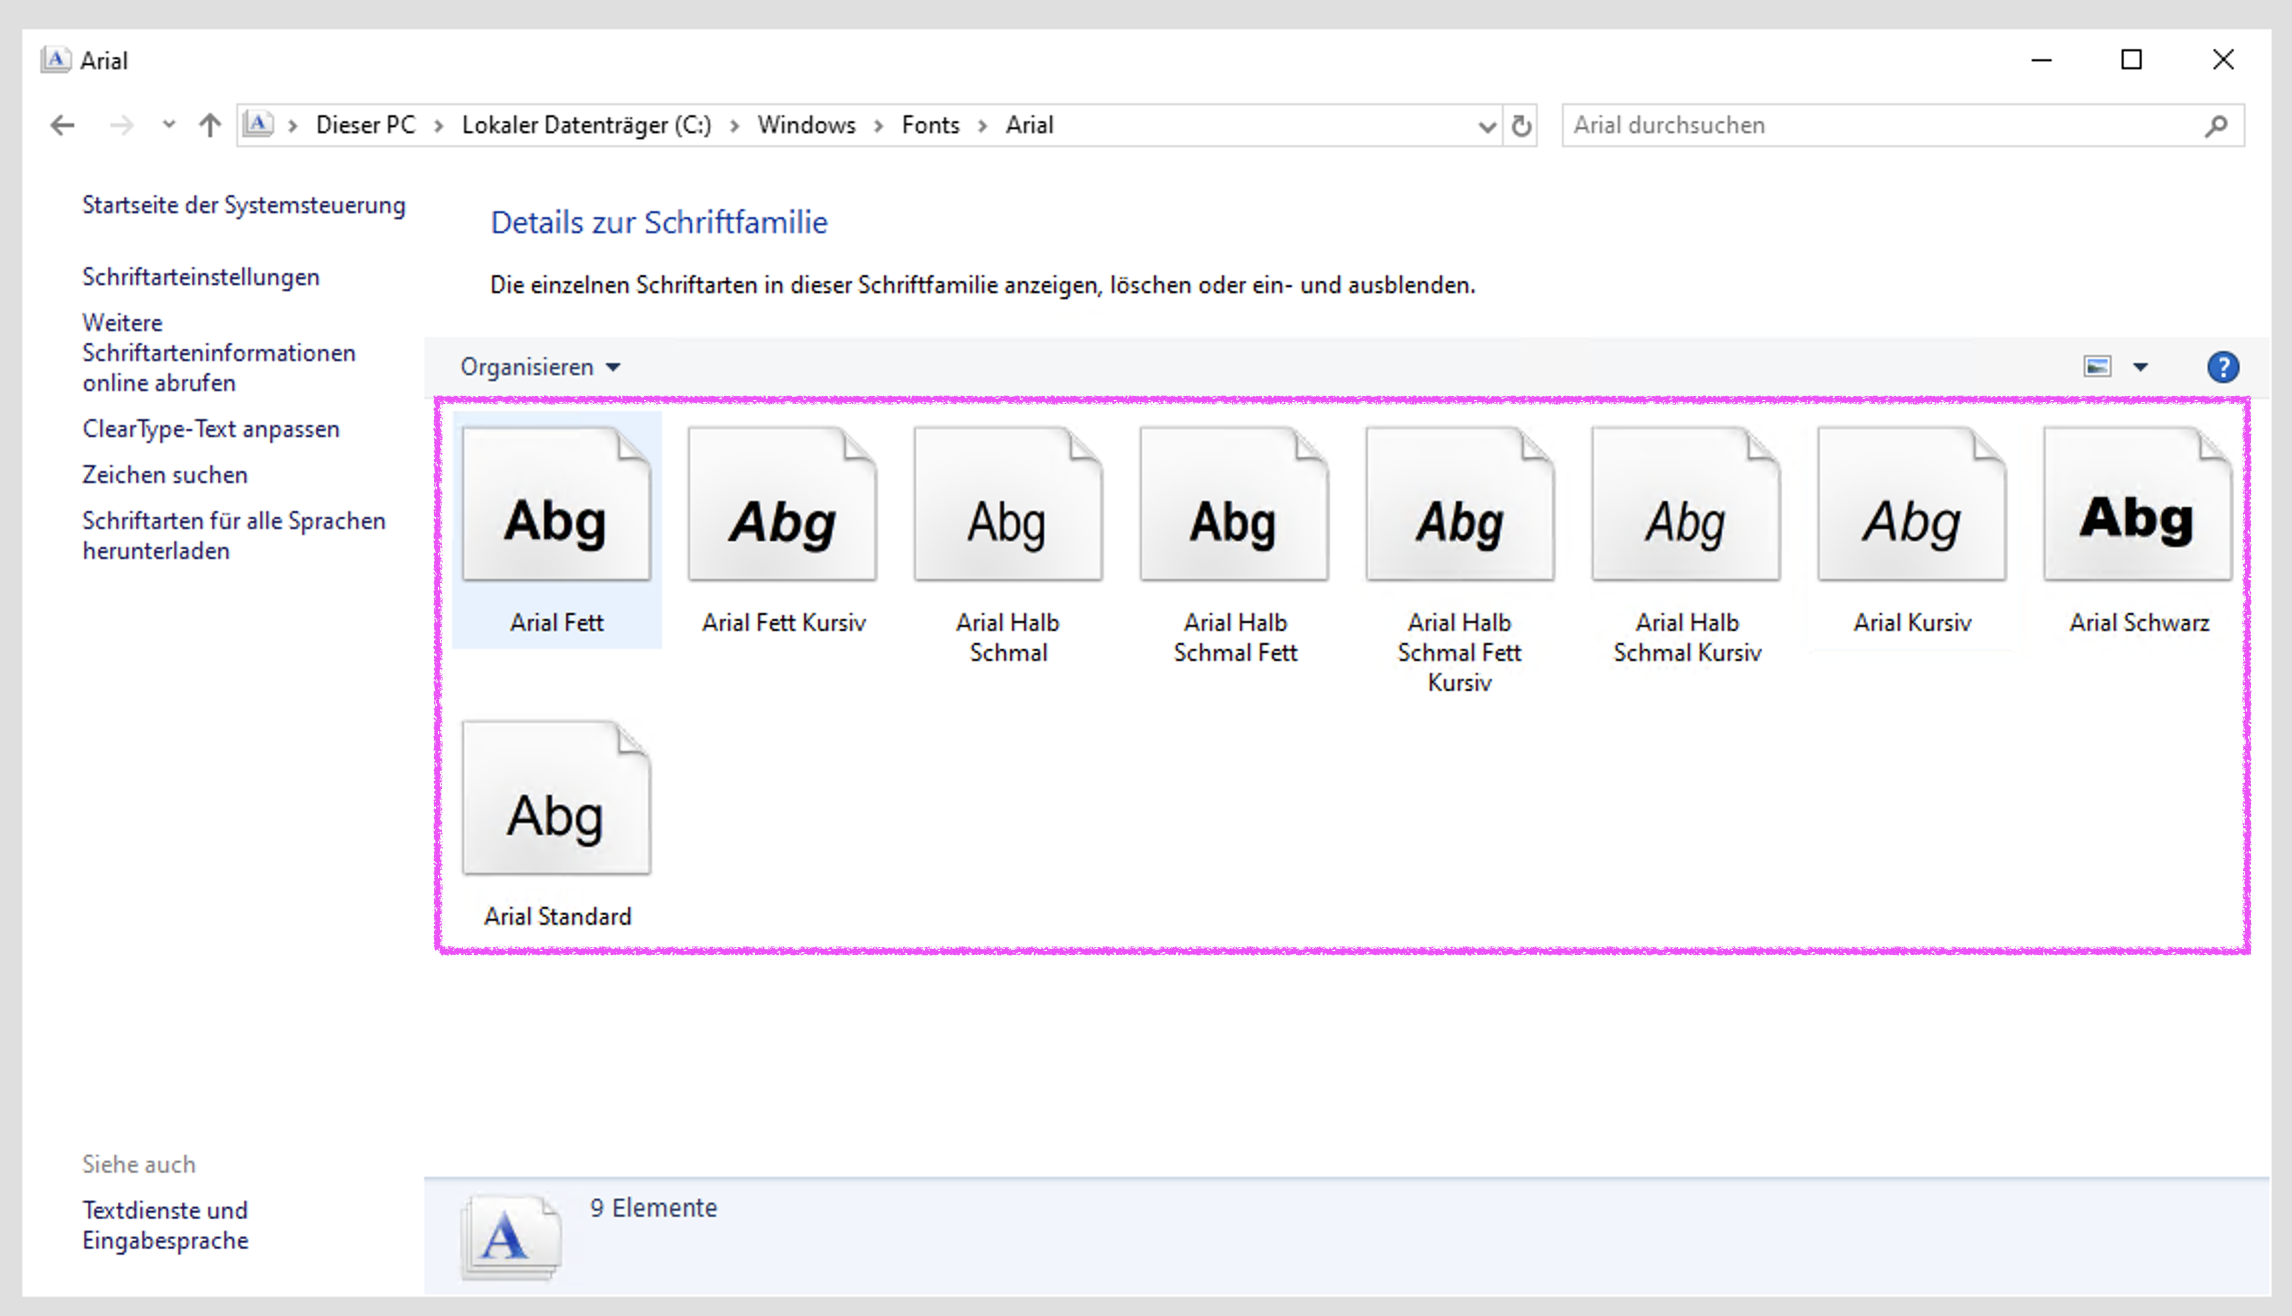2292x1316 pixels.
Task: Navigate to Dieser PC breadcrumb
Action: click(x=365, y=125)
